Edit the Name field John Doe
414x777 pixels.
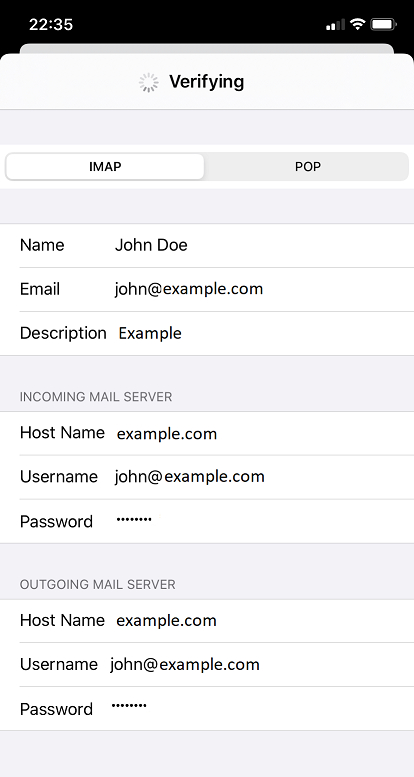coord(207,245)
